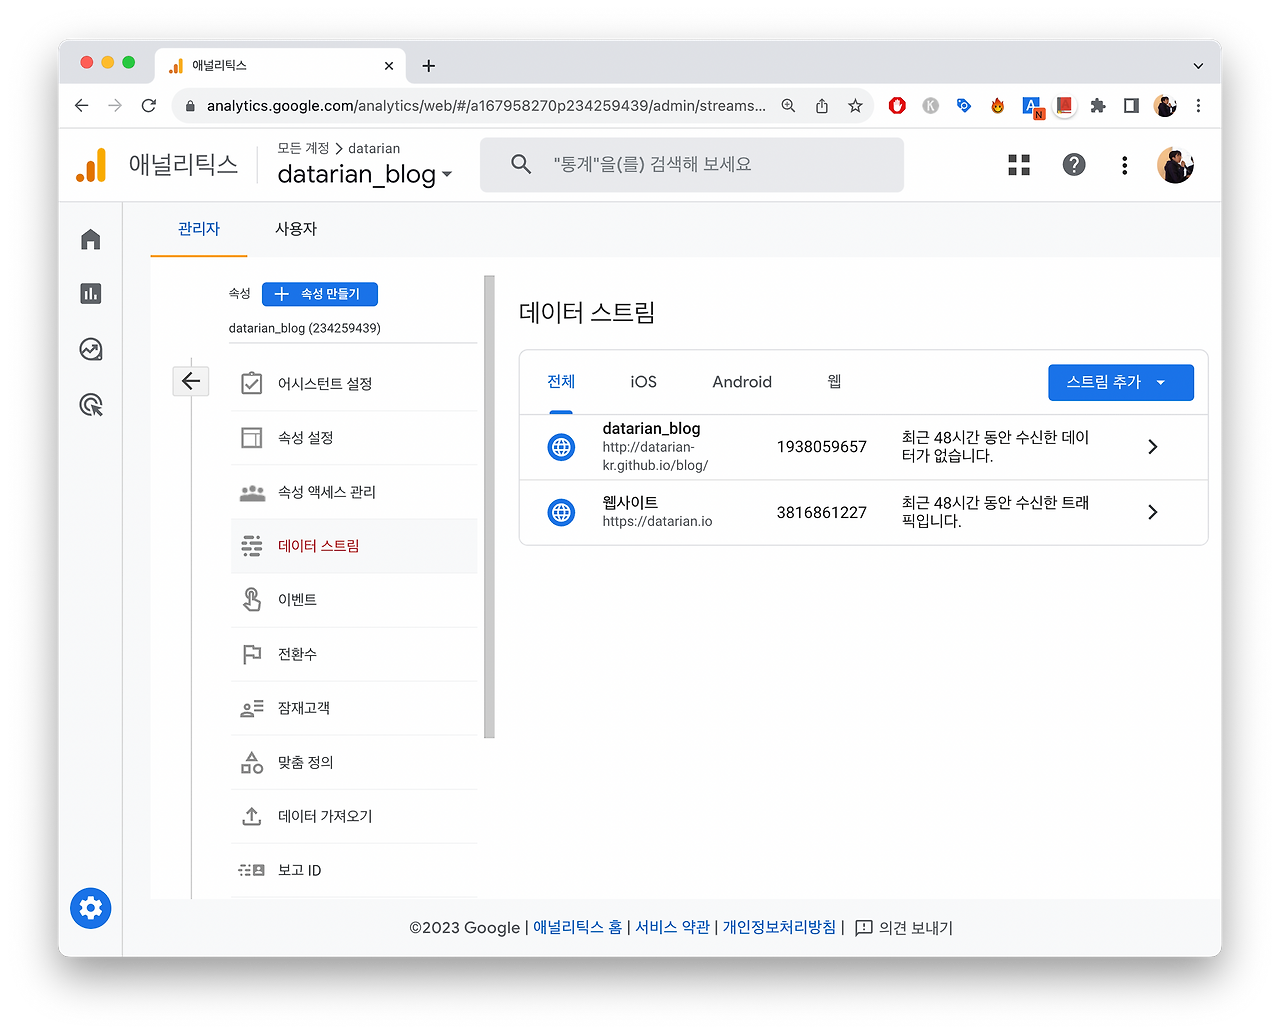Viewport: 1280px width, 1034px height.
Task: Open 속성 액세스 관리 in admin menu
Action: tap(354, 492)
